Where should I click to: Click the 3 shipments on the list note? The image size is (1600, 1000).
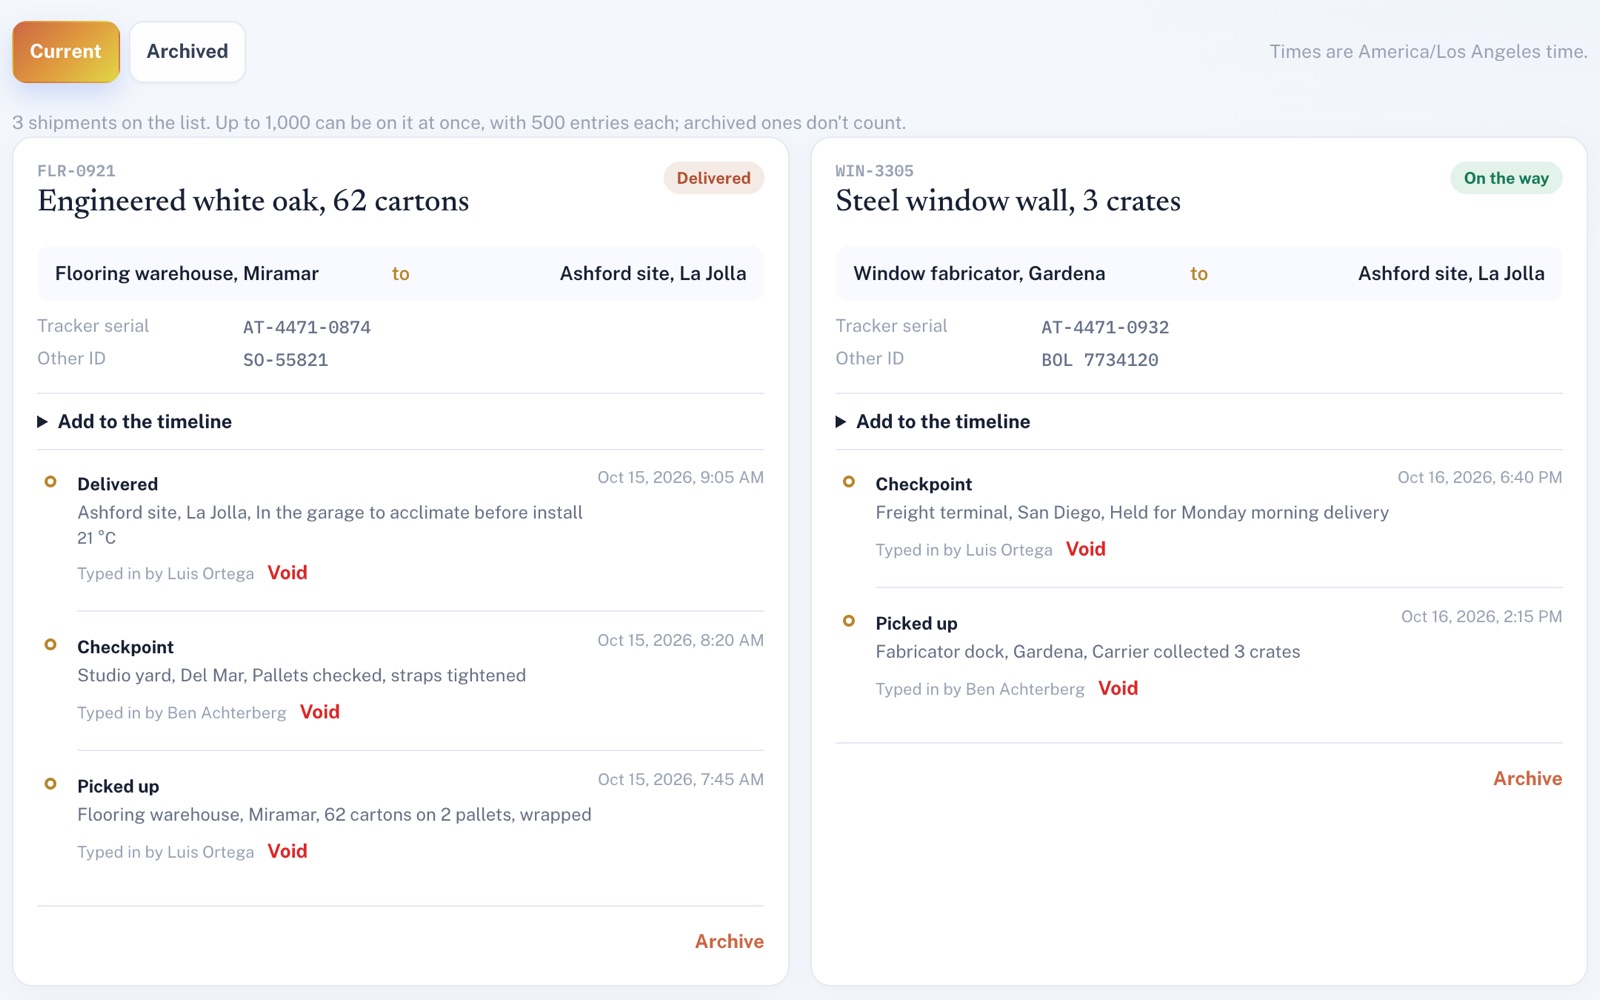459,123
